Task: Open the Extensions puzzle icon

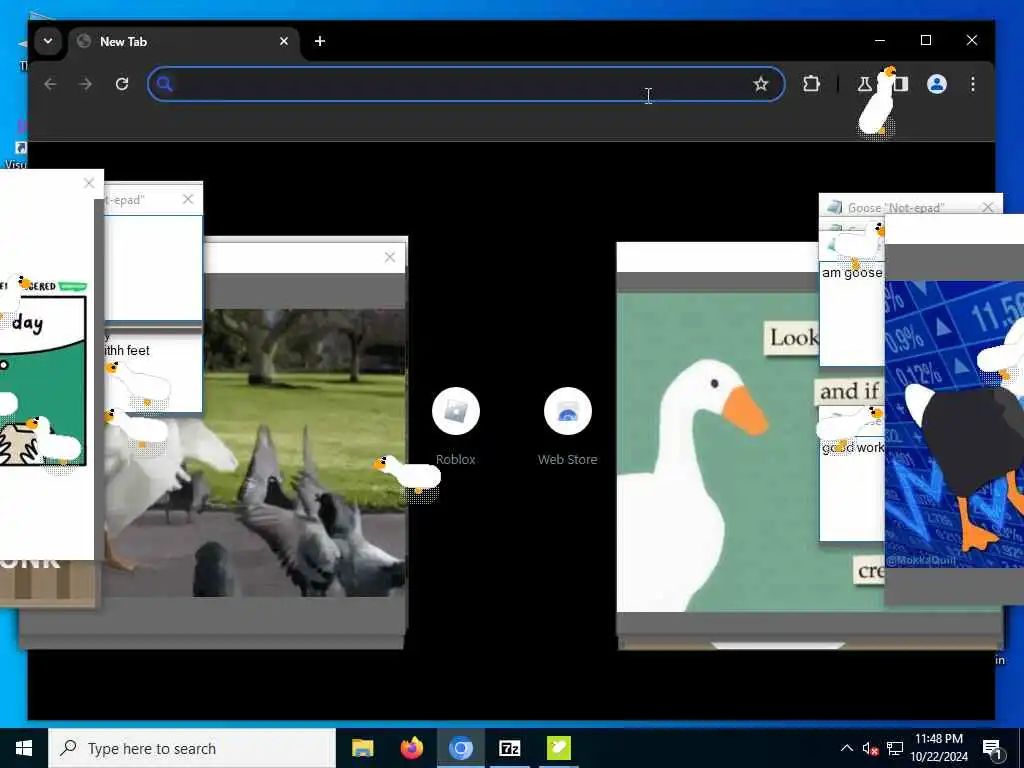Action: (x=811, y=84)
